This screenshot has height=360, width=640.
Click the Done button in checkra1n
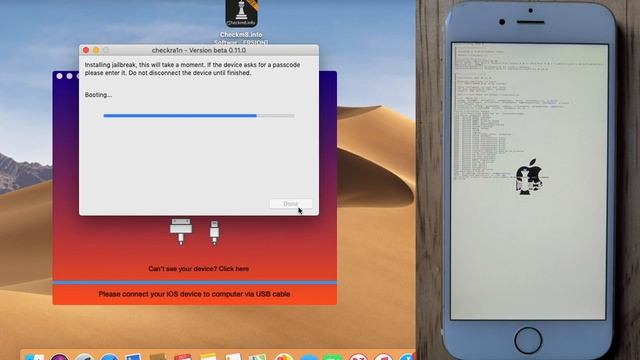click(291, 204)
